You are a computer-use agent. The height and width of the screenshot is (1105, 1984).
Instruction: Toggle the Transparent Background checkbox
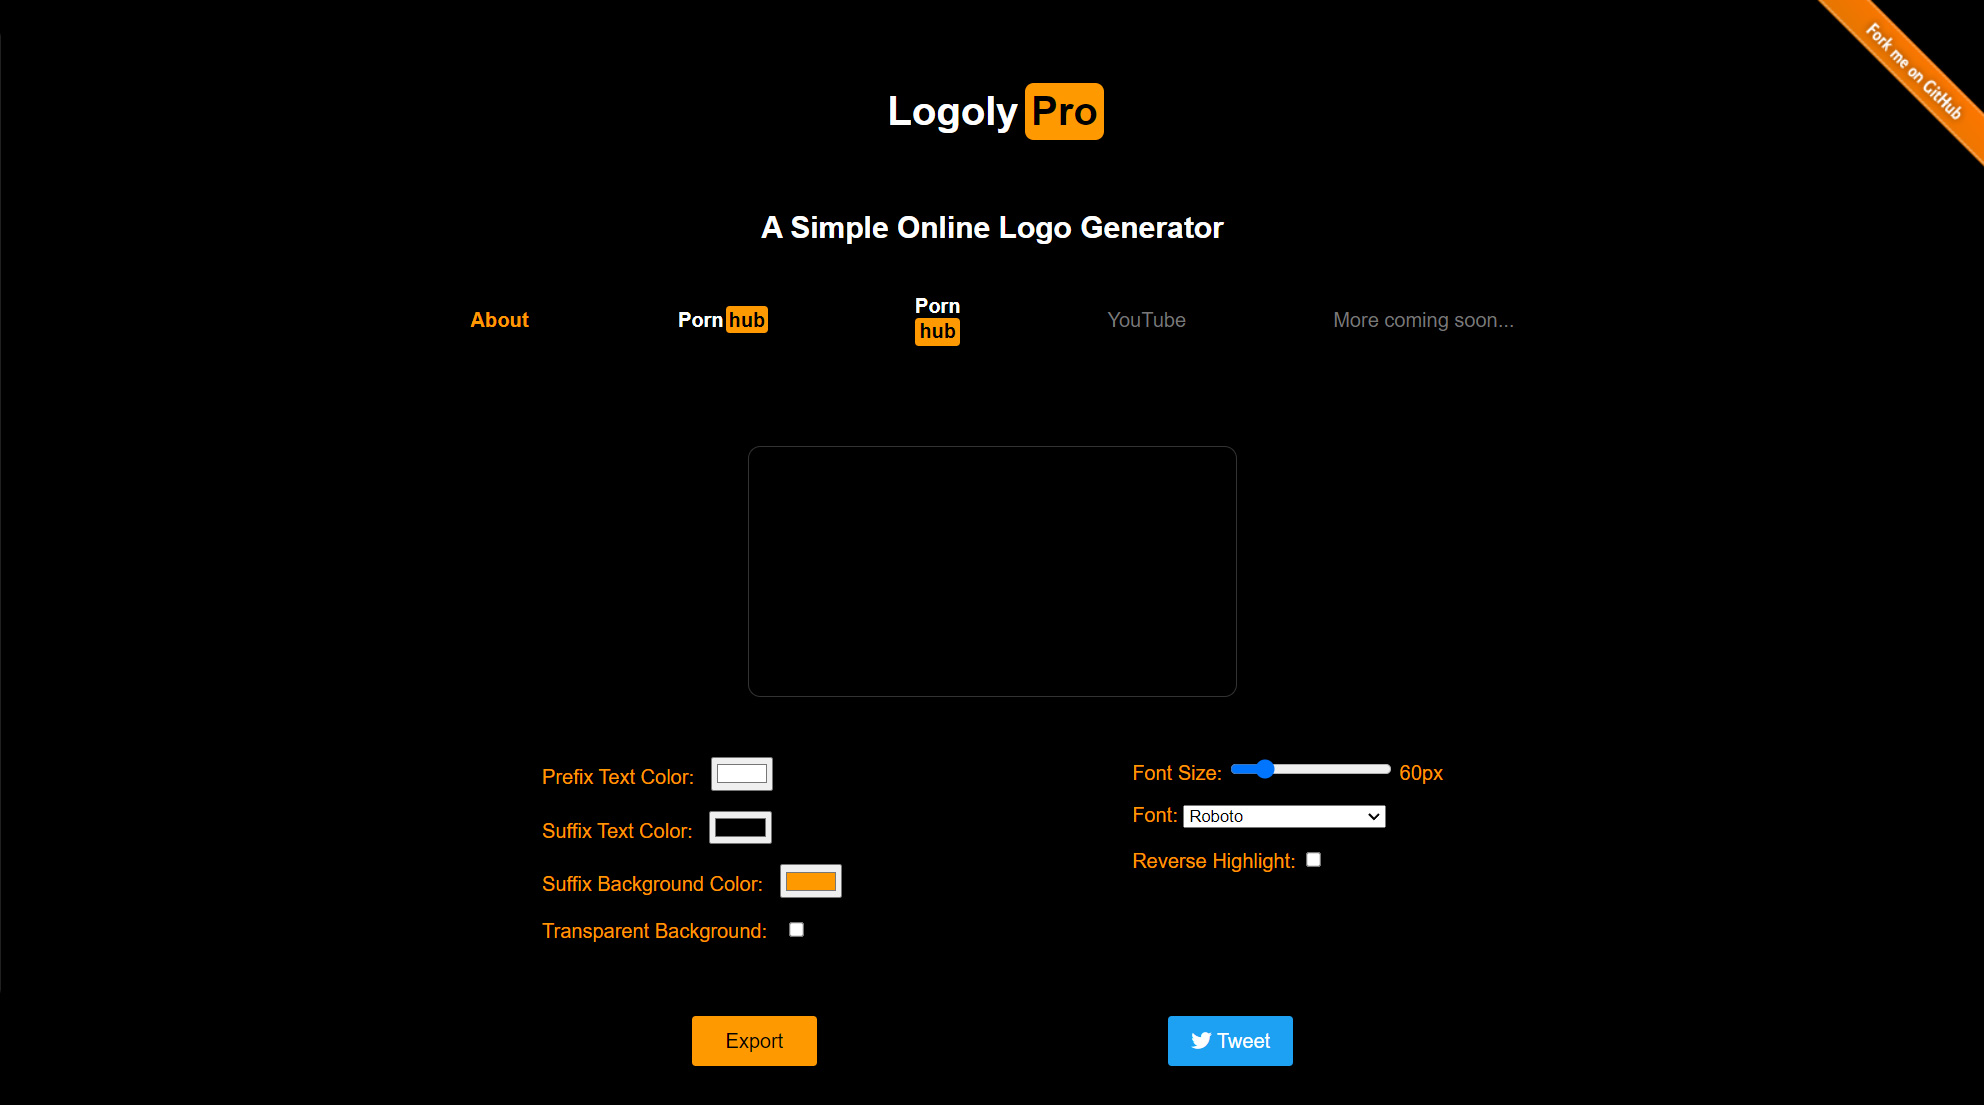[797, 929]
